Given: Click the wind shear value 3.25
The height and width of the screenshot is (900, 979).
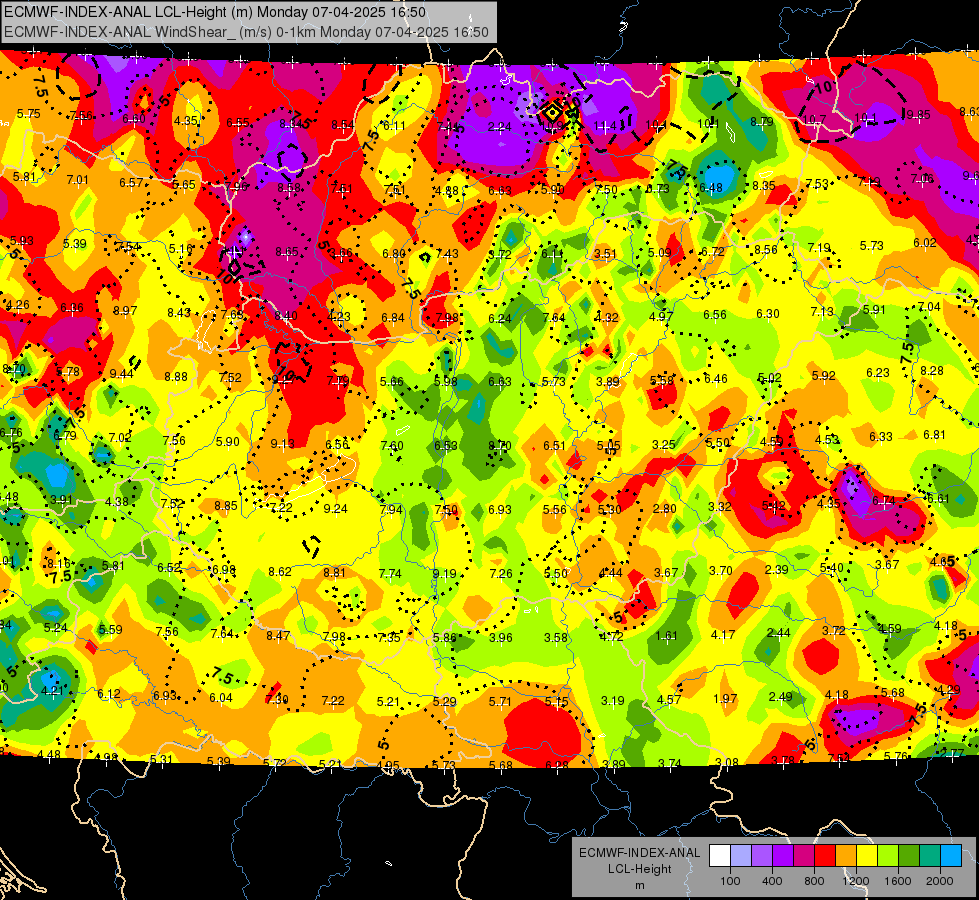Looking at the screenshot, I should [x=664, y=444].
